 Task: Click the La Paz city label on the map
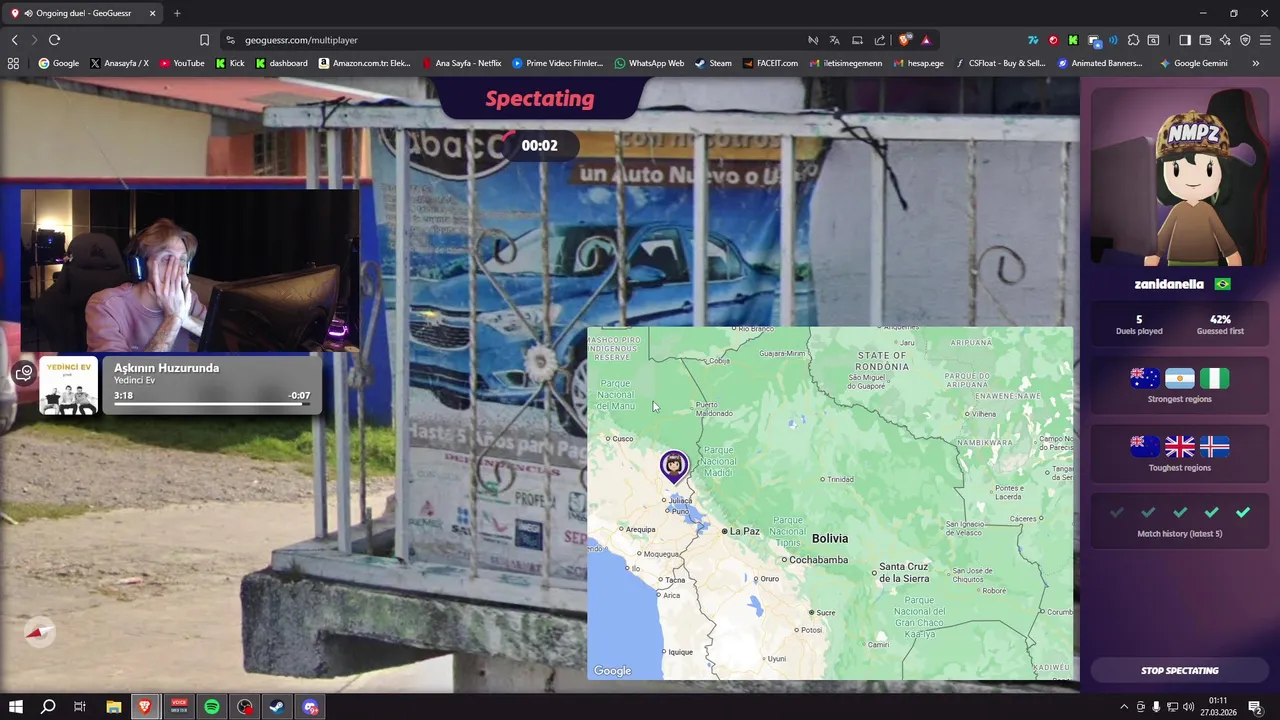(x=744, y=531)
